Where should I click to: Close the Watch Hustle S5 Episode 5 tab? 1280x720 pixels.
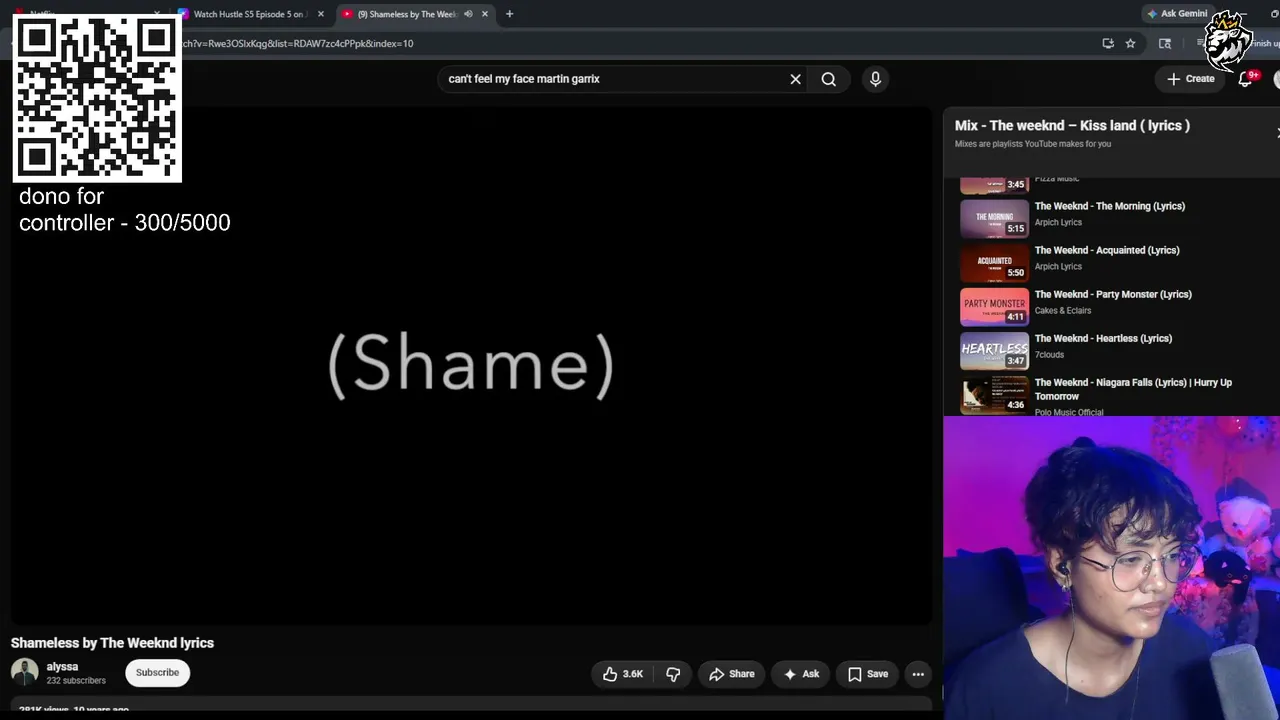coord(321,14)
